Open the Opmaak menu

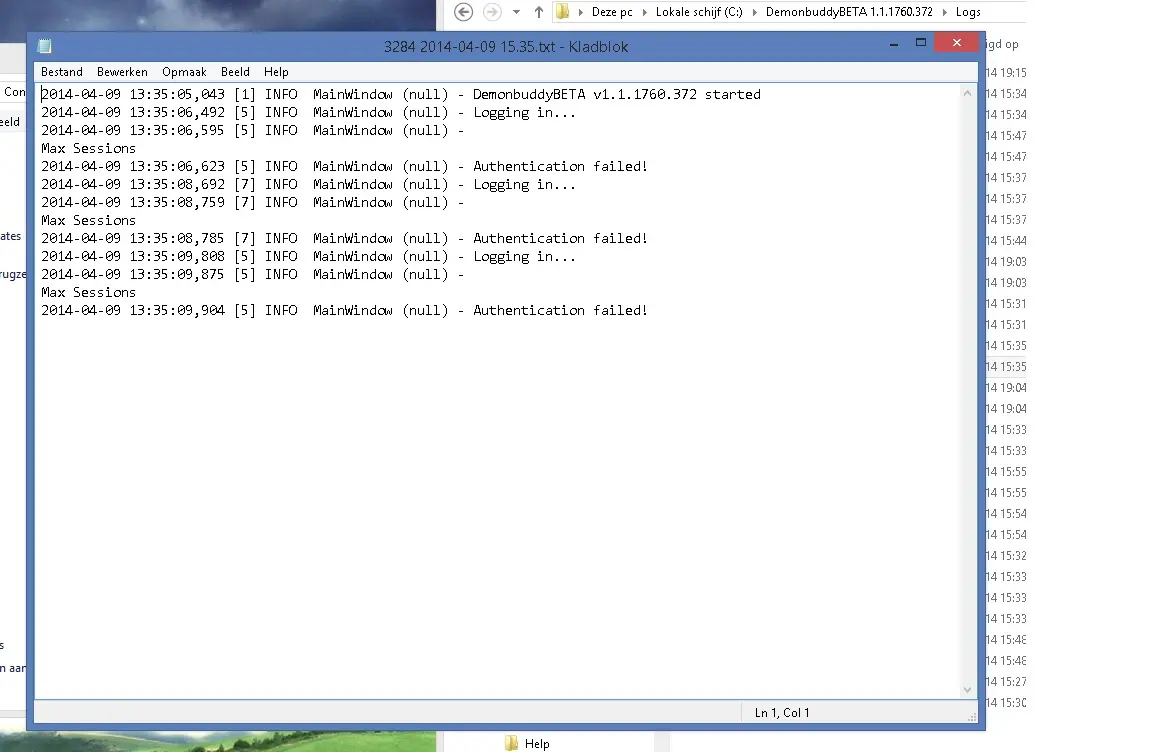coord(184,72)
